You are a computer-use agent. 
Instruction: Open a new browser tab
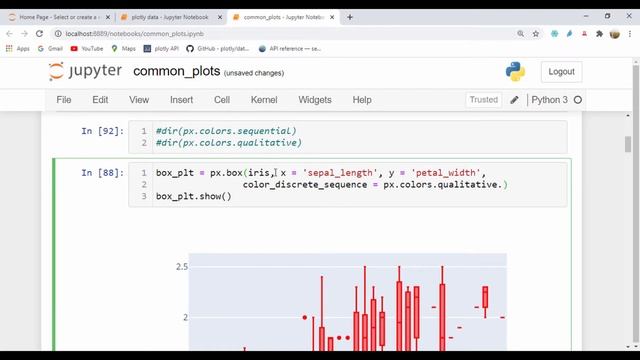350,17
